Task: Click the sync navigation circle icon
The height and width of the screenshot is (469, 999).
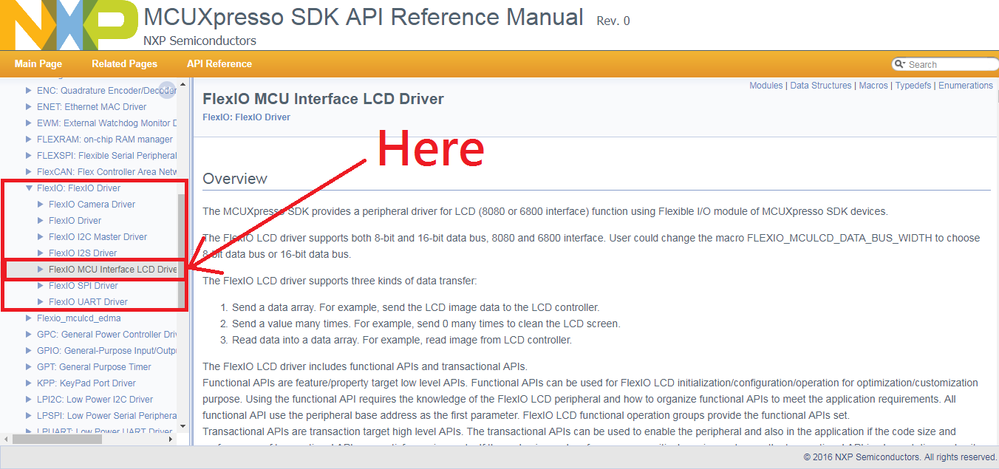Action: 167,90
